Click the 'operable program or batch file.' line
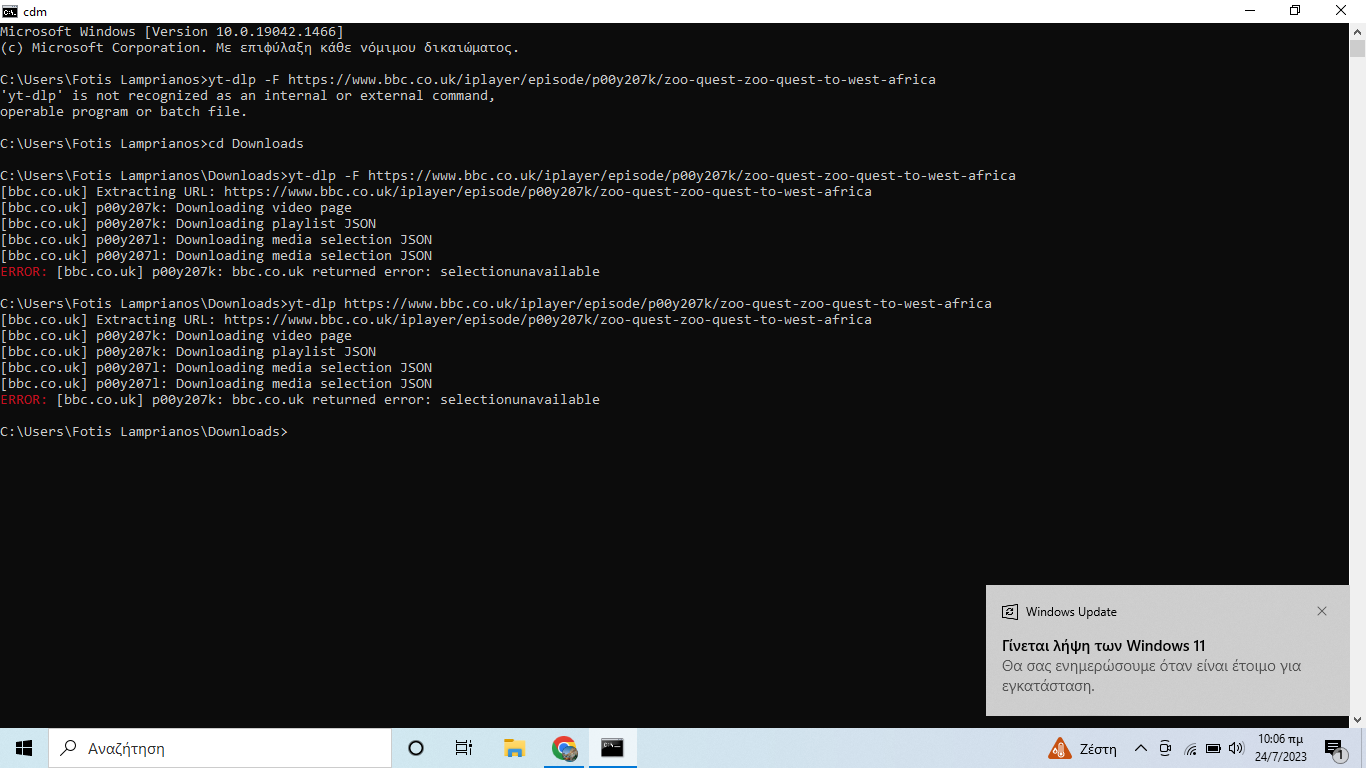The height and width of the screenshot is (768, 1366). [x=124, y=112]
